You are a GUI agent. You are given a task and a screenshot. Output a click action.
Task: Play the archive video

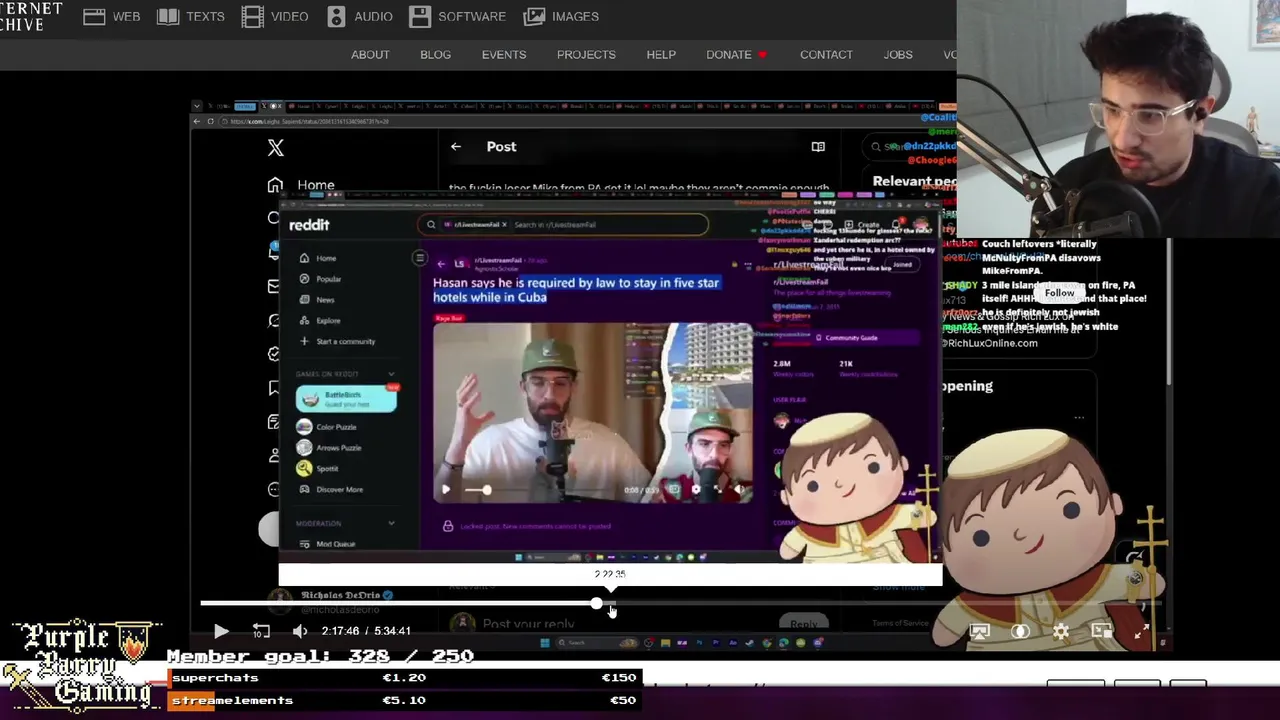[x=221, y=631]
